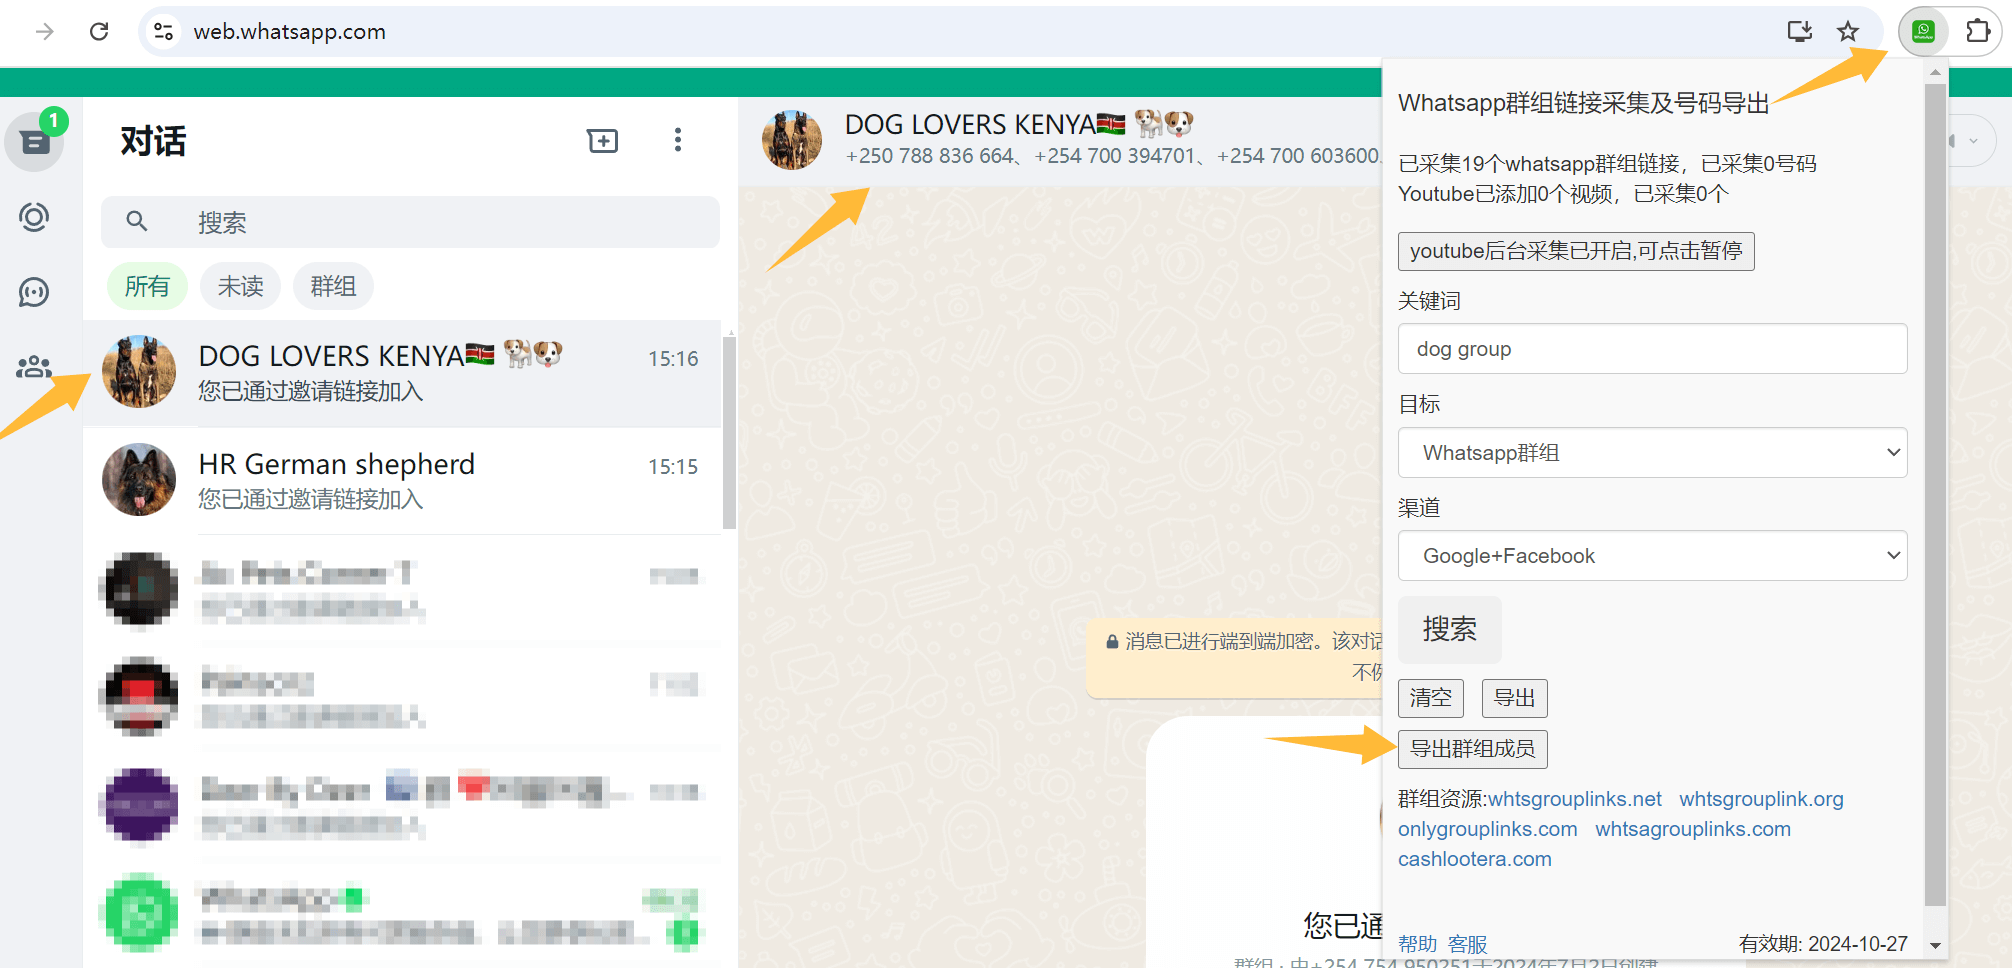Viewport: 2012px width, 968px height.
Task: Open the HR German shepherd chat
Action: pos(402,481)
